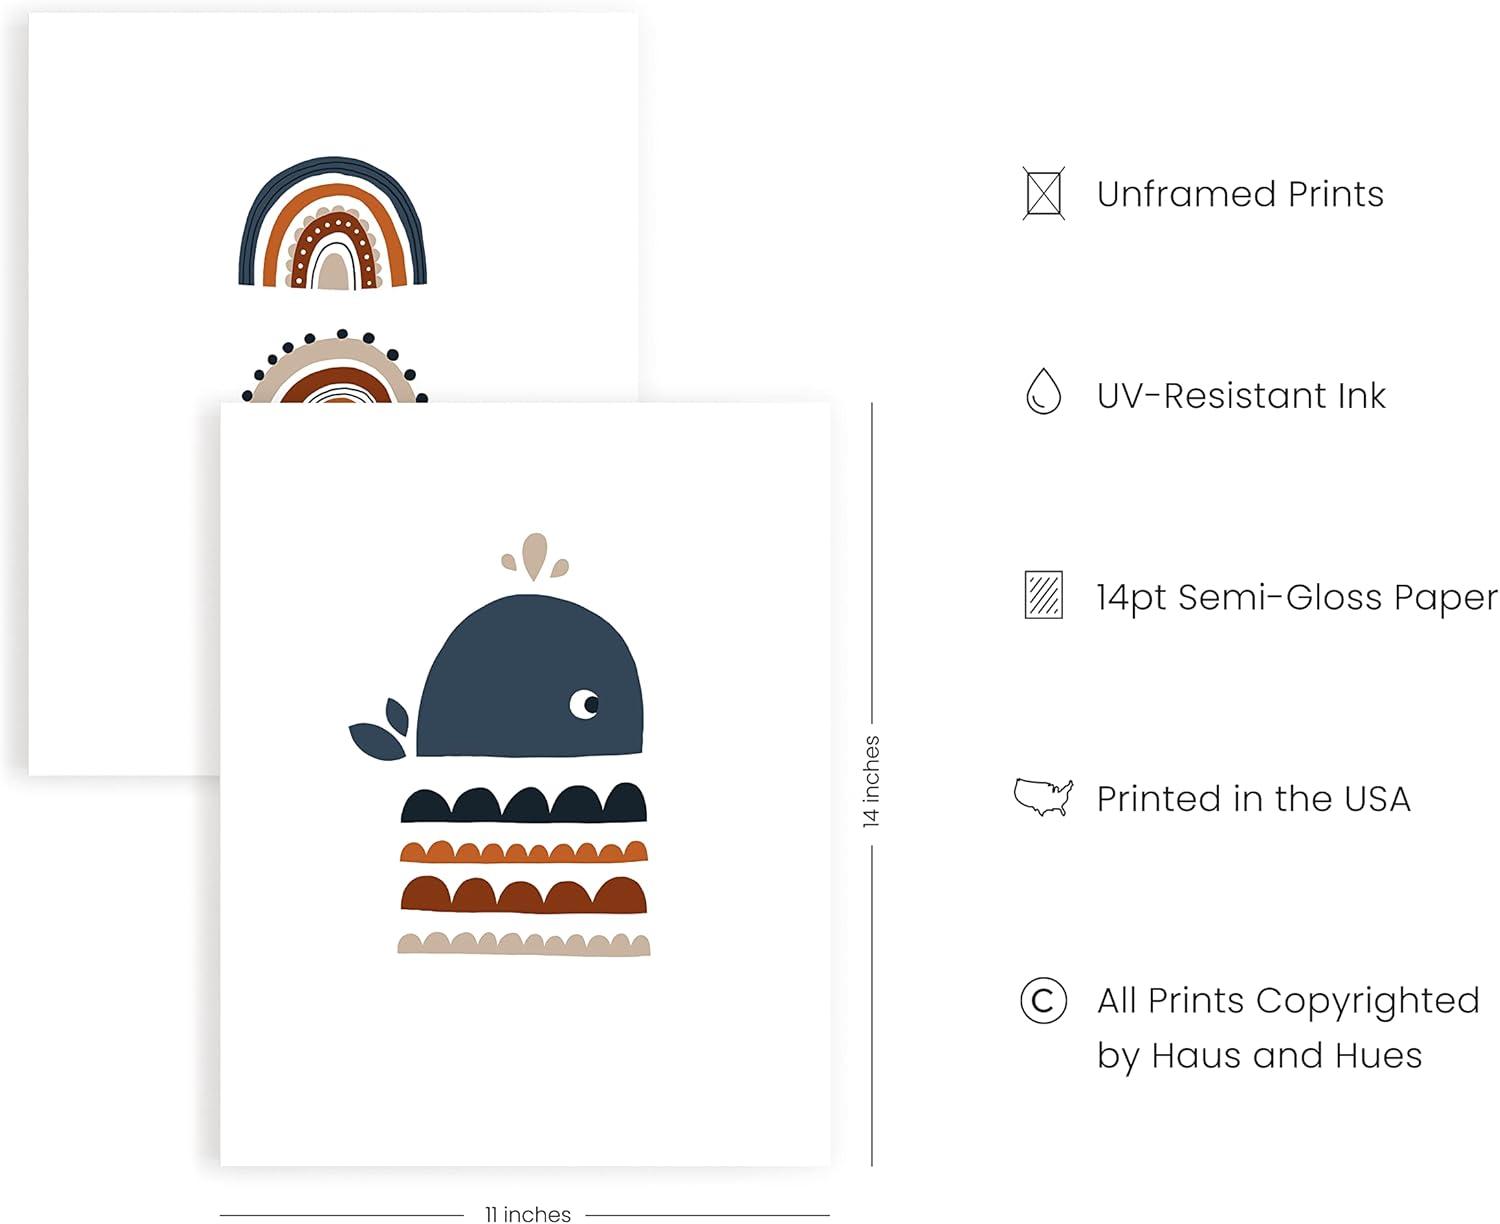This screenshot has height=1224, width=1500.
Task: Click the orange scalloped wave stripe
Action: pyautogui.click(x=524, y=851)
